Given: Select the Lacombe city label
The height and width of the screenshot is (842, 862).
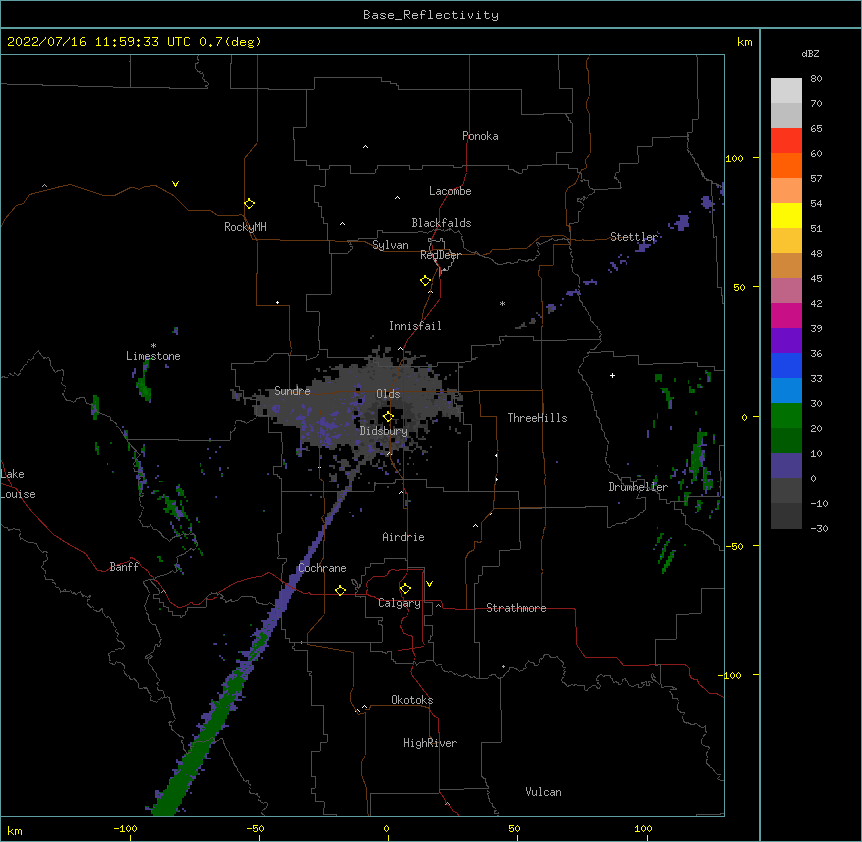Looking at the screenshot, I should pos(450,191).
